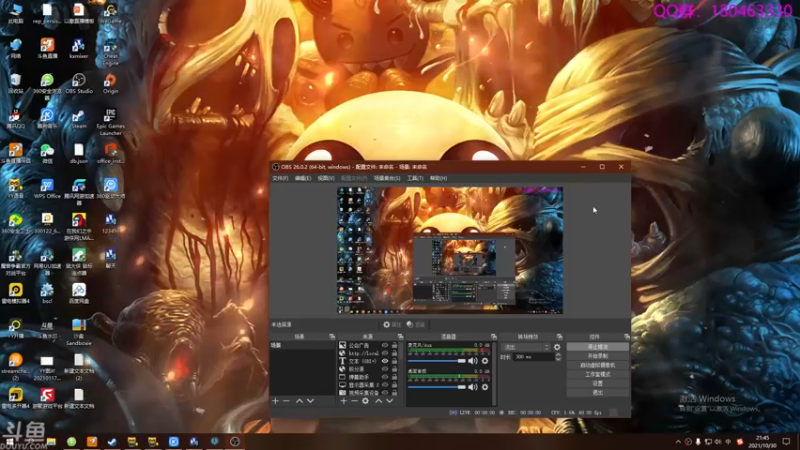
Task: Open the 桌面音频 mixer settings gear
Action: point(485,387)
